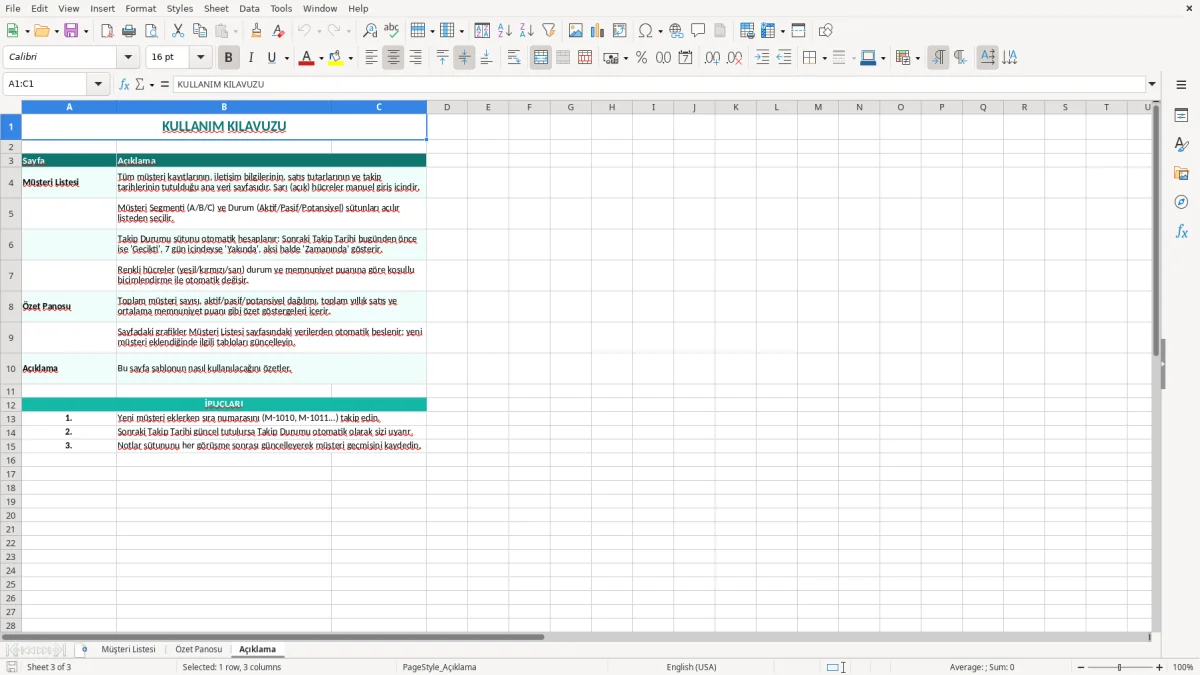Insert an image
The image size is (1200, 675).
click(x=576, y=31)
